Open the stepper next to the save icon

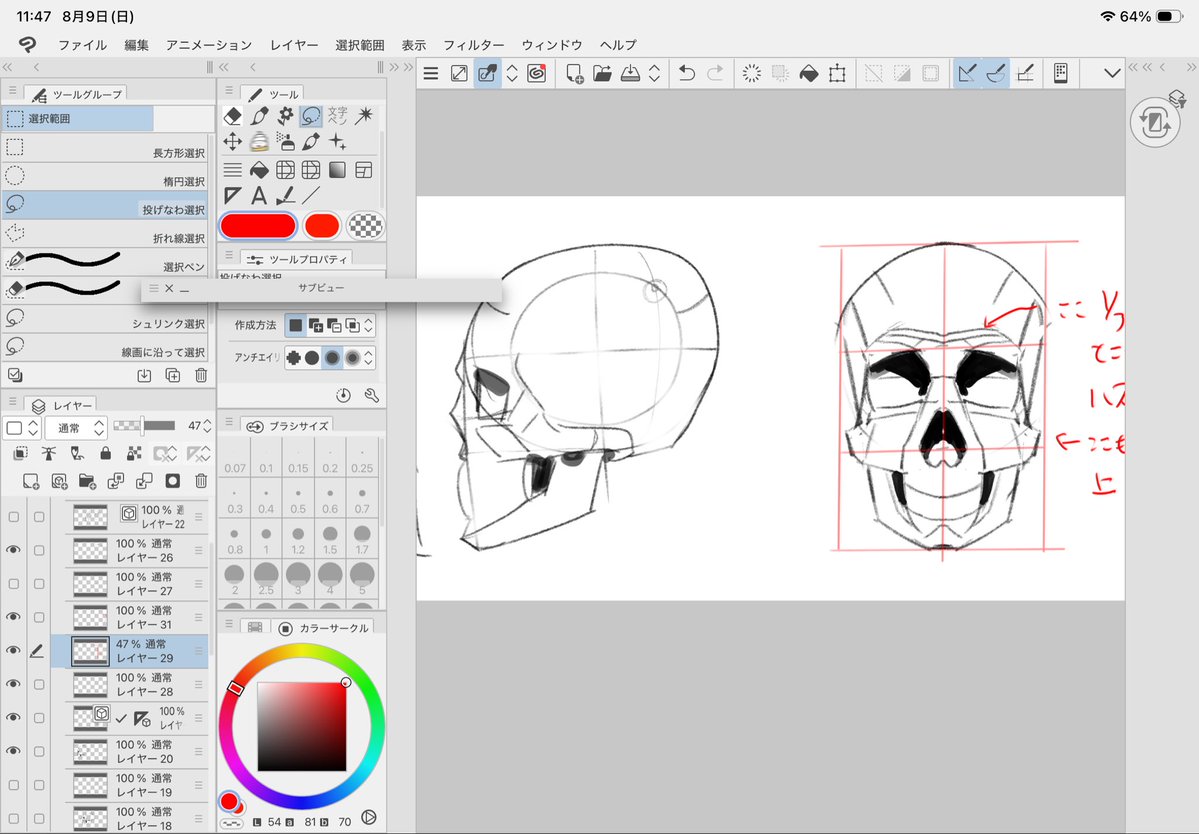click(x=655, y=73)
